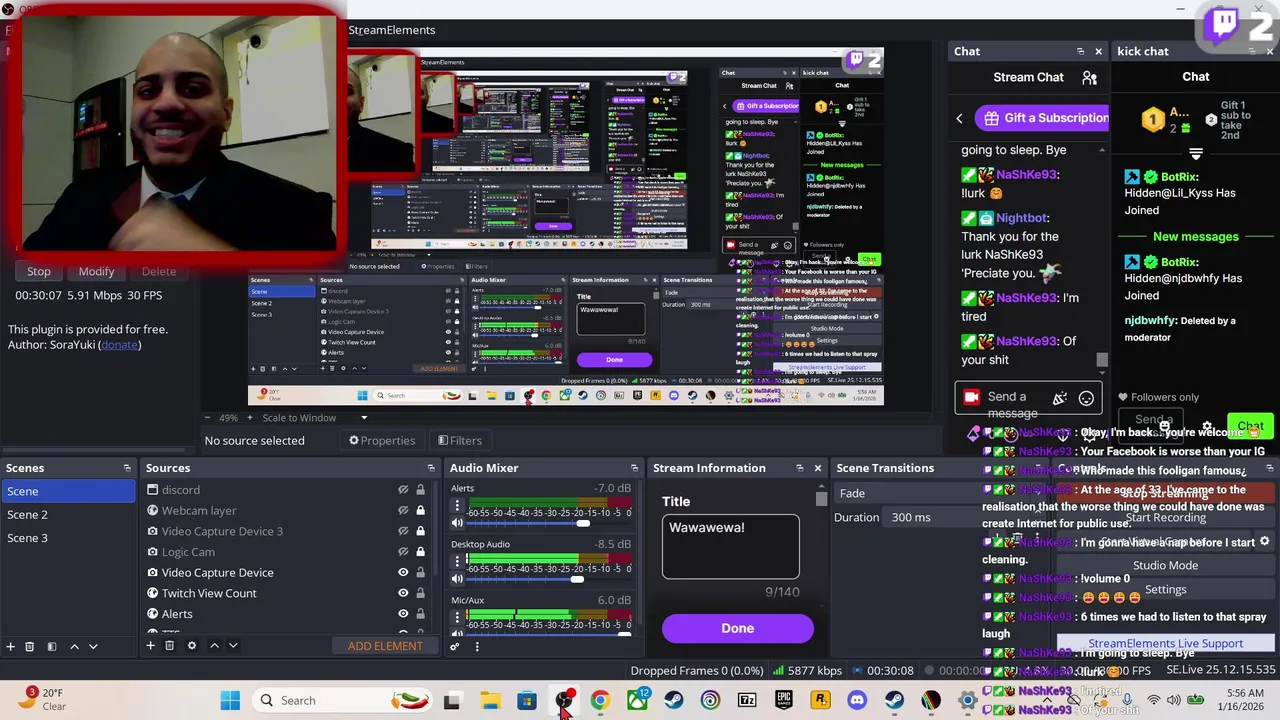Screen dimensions: 1280x720
Task: Show the discord source
Action: coord(403,490)
